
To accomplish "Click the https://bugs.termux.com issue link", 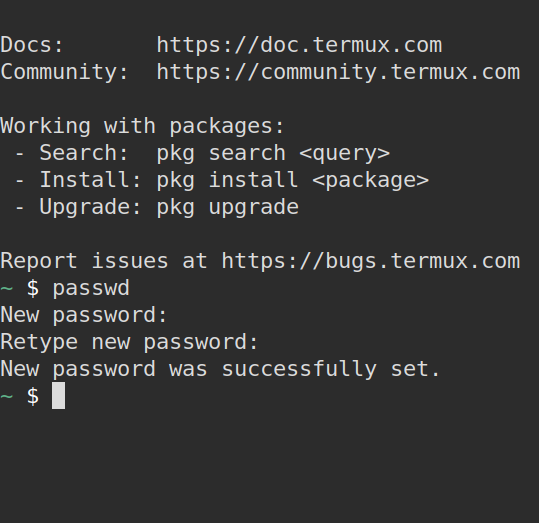I will point(371,261).
